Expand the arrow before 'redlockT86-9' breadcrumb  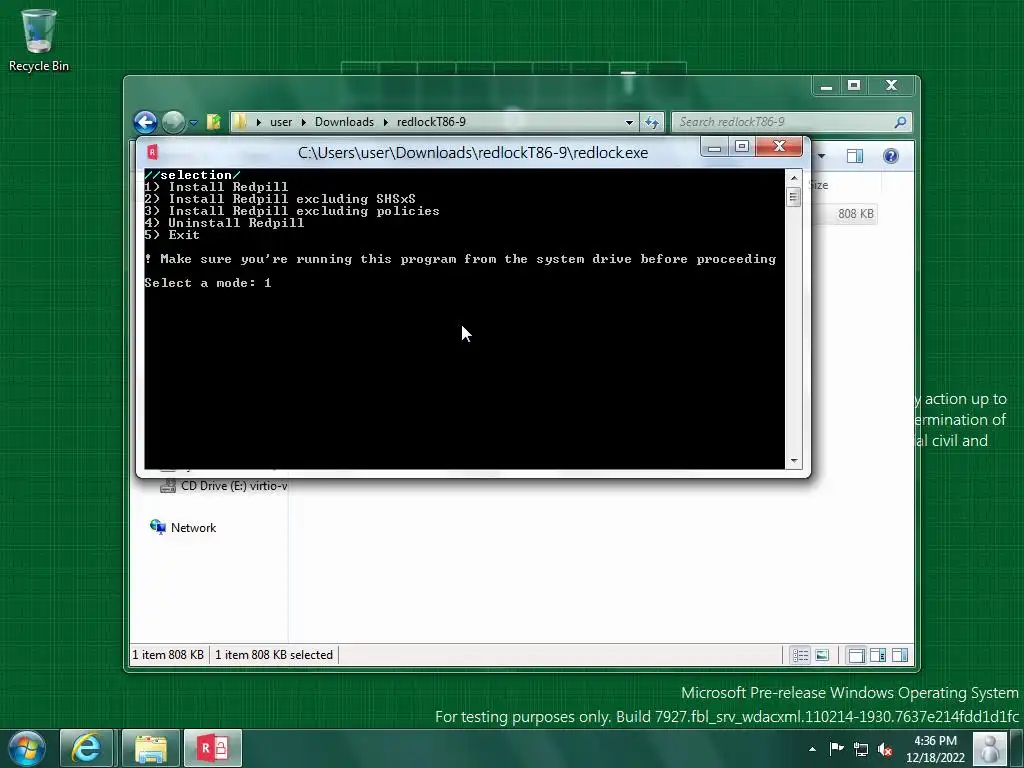coord(385,122)
